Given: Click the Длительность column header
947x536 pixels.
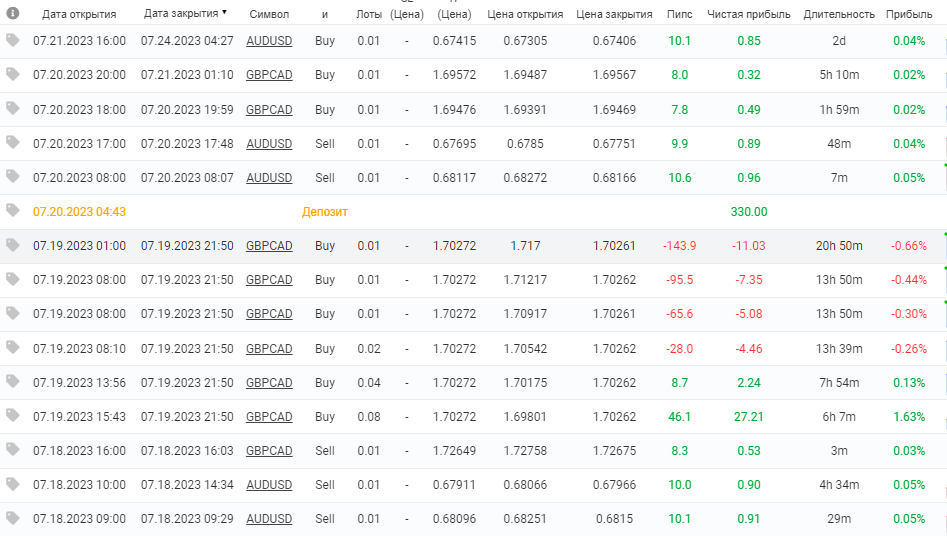Looking at the screenshot, I should [x=839, y=14].
